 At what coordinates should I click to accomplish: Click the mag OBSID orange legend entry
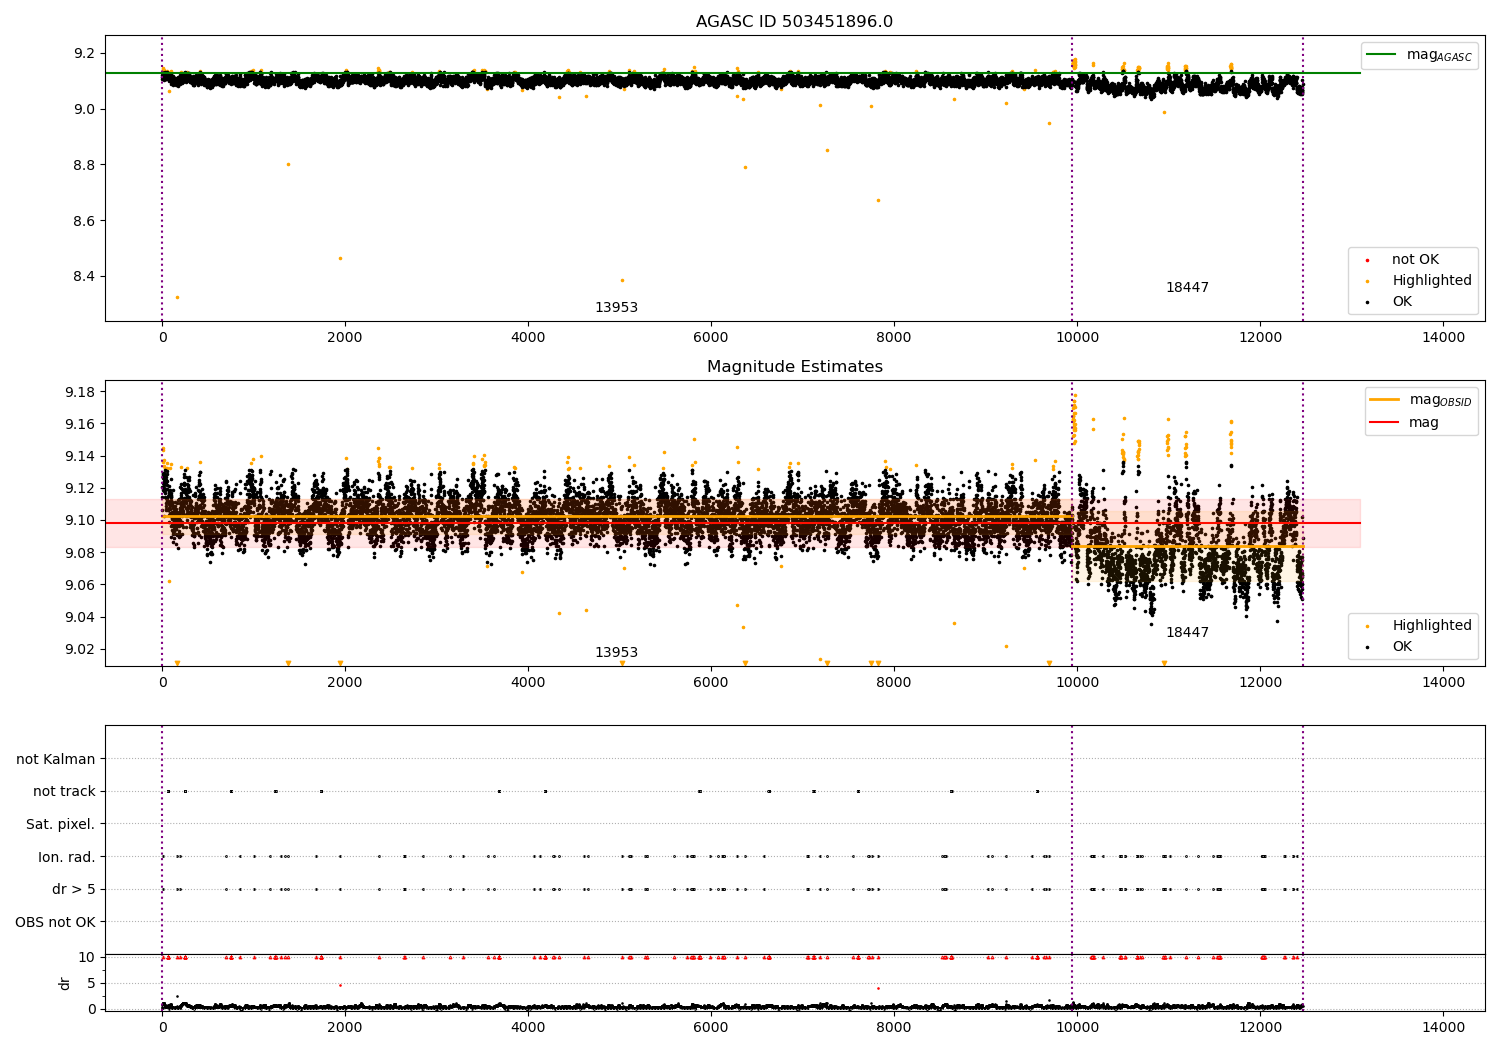tap(1421, 400)
